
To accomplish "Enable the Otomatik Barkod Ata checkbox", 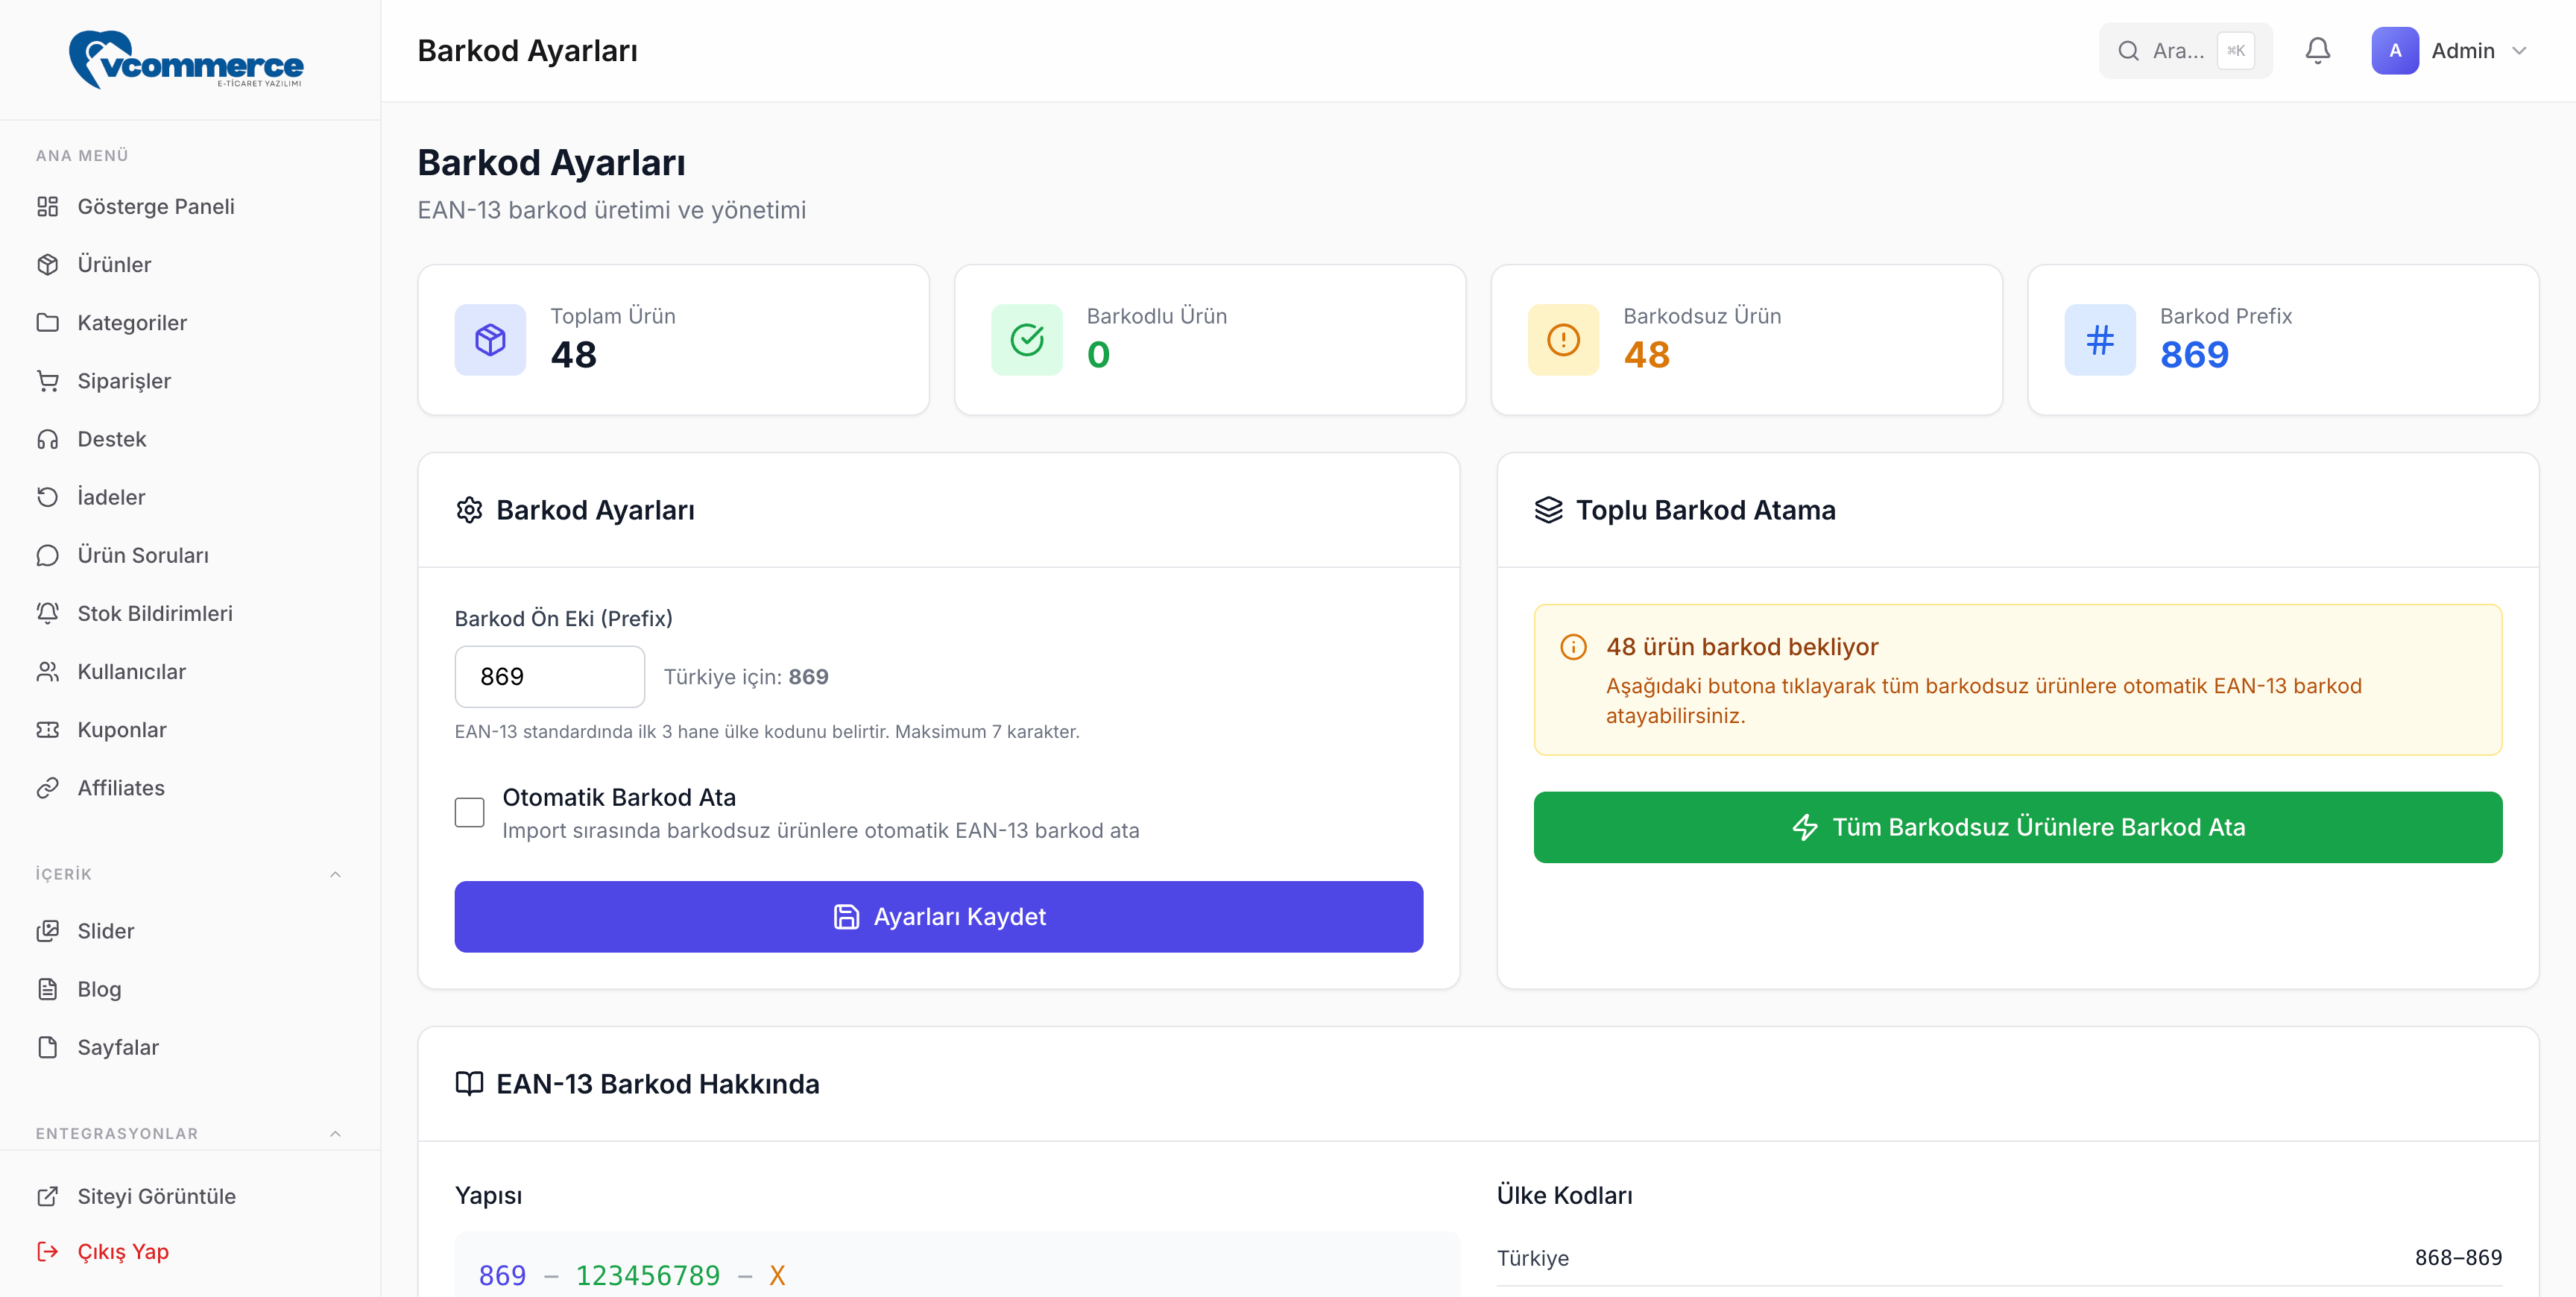I will 469,812.
